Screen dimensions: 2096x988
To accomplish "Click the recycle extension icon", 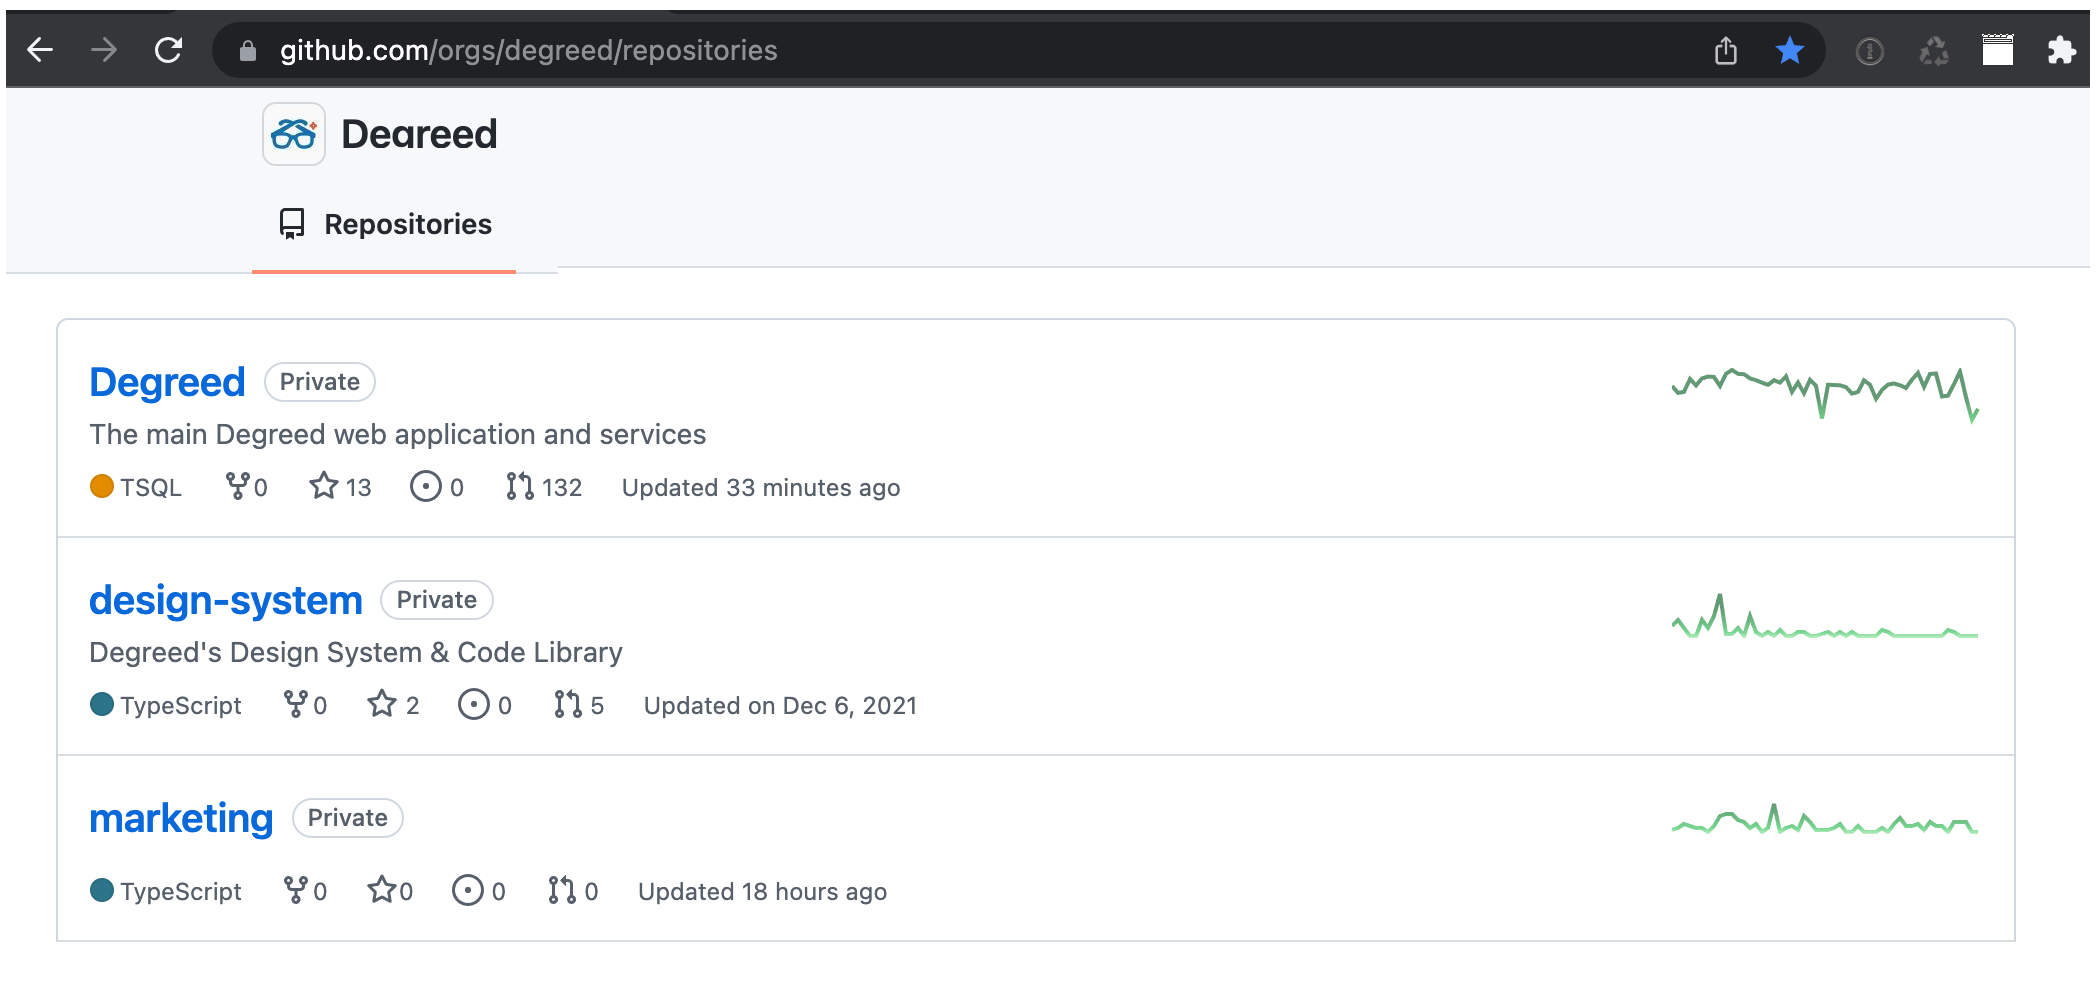I will coord(1934,51).
